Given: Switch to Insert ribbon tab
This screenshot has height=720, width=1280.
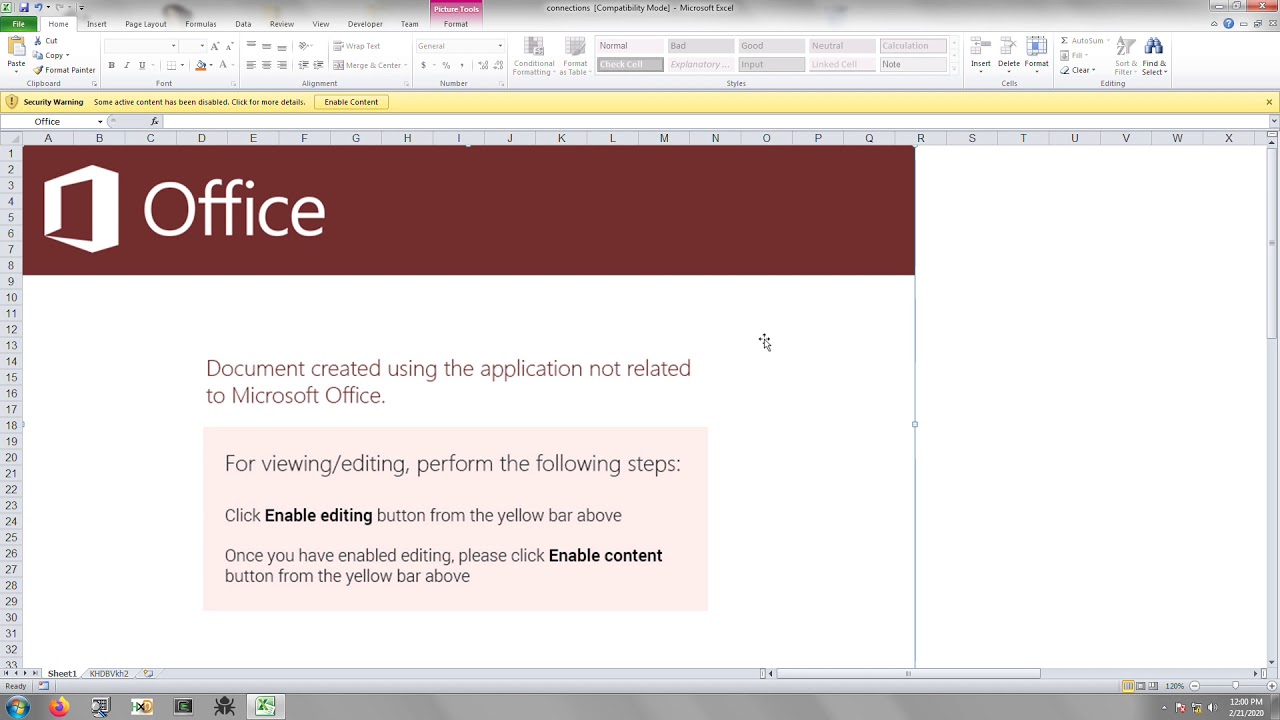Looking at the screenshot, I should tap(96, 24).
